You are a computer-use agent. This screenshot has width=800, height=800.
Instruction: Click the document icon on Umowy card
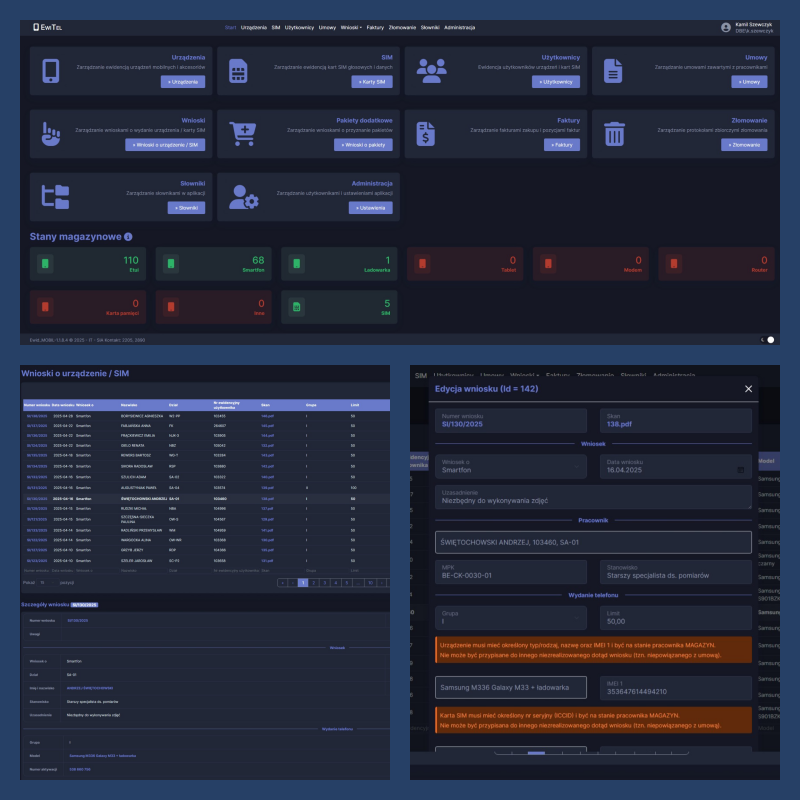(x=613, y=71)
